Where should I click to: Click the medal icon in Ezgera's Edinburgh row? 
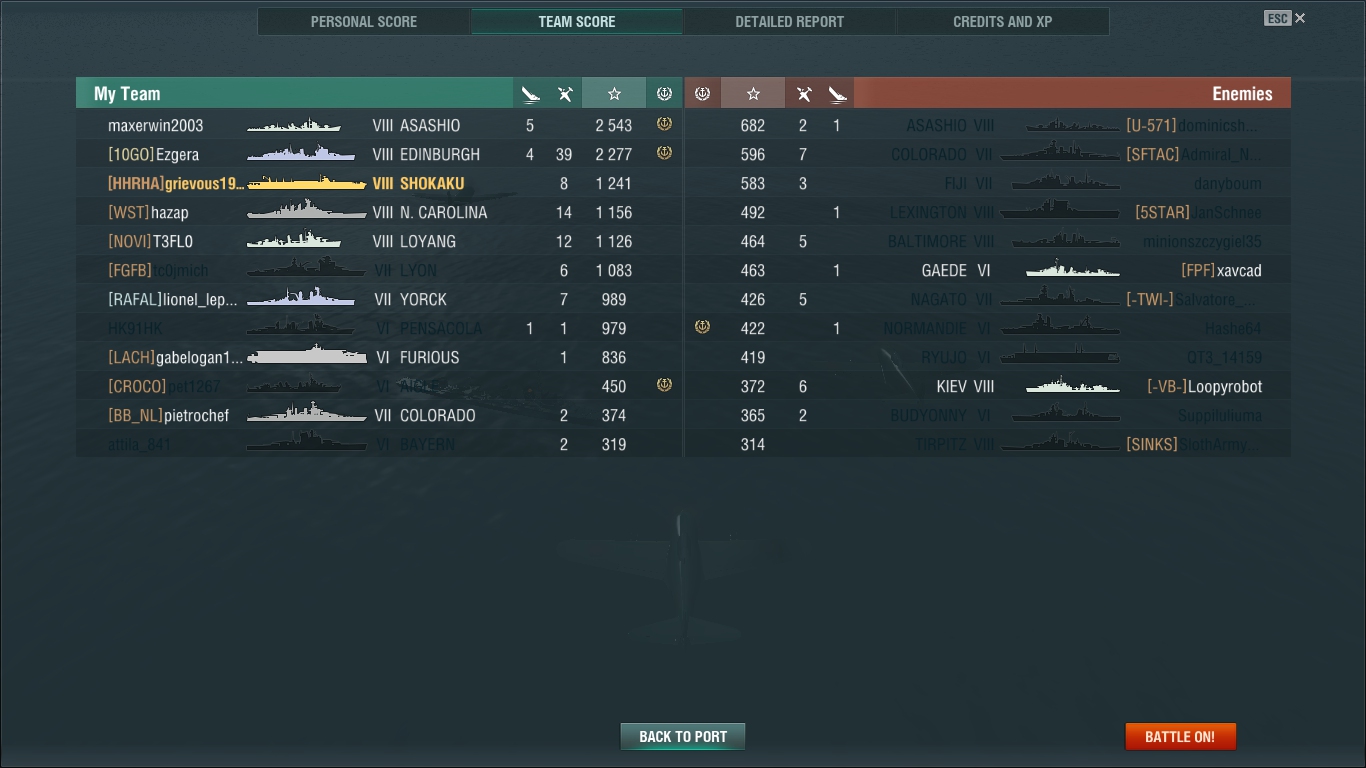click(664, 153)
